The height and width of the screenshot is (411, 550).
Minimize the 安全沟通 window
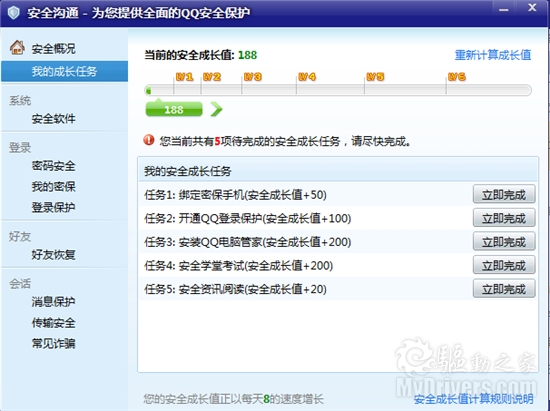(504, 9)
